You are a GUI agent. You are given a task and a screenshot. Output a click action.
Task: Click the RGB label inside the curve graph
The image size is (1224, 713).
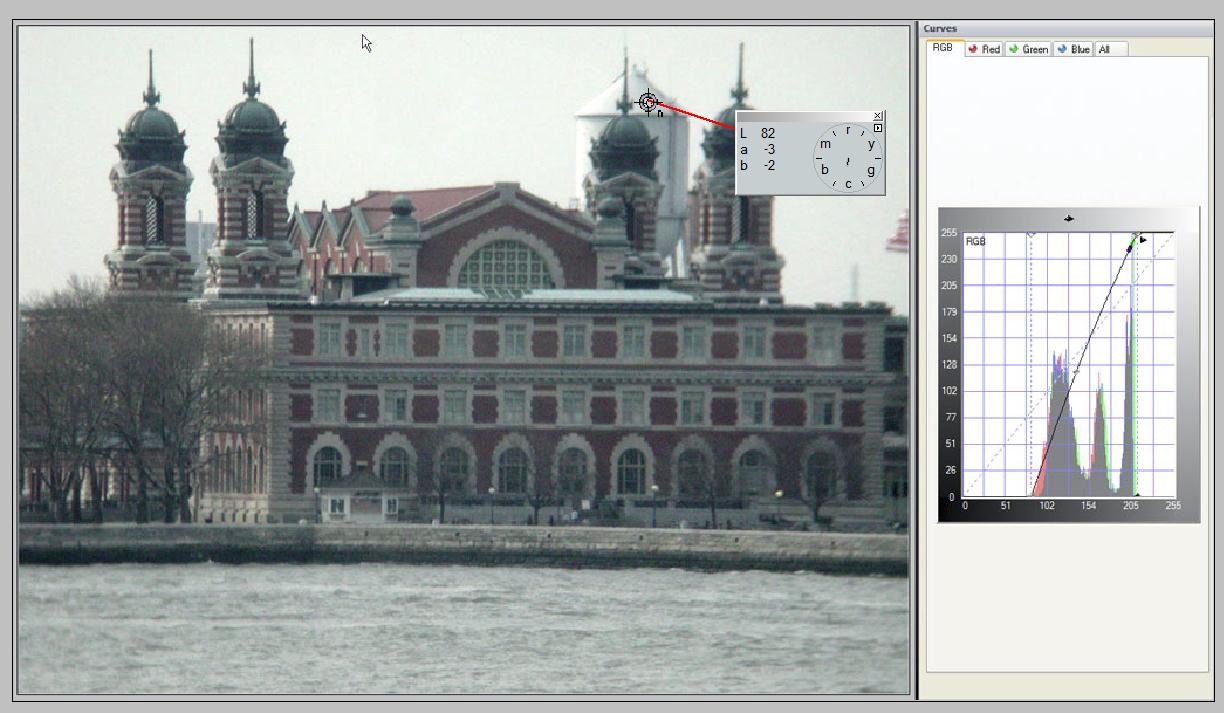975,241
